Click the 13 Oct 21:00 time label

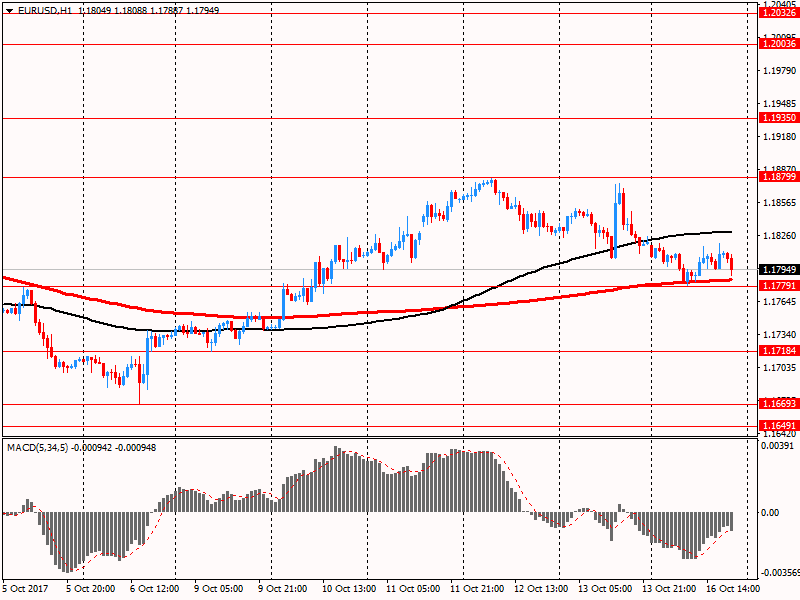pyautogui.click(x=669, y=588)
